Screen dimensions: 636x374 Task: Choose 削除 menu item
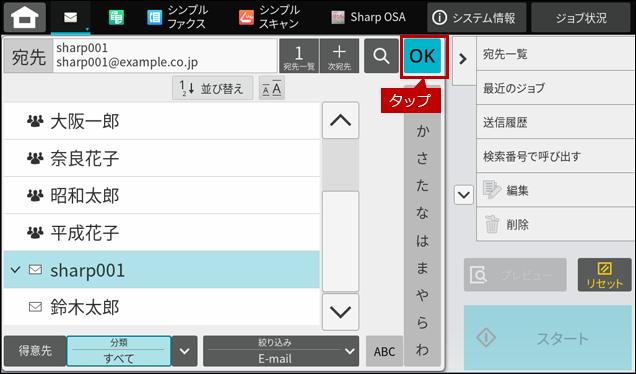point(556,224)
